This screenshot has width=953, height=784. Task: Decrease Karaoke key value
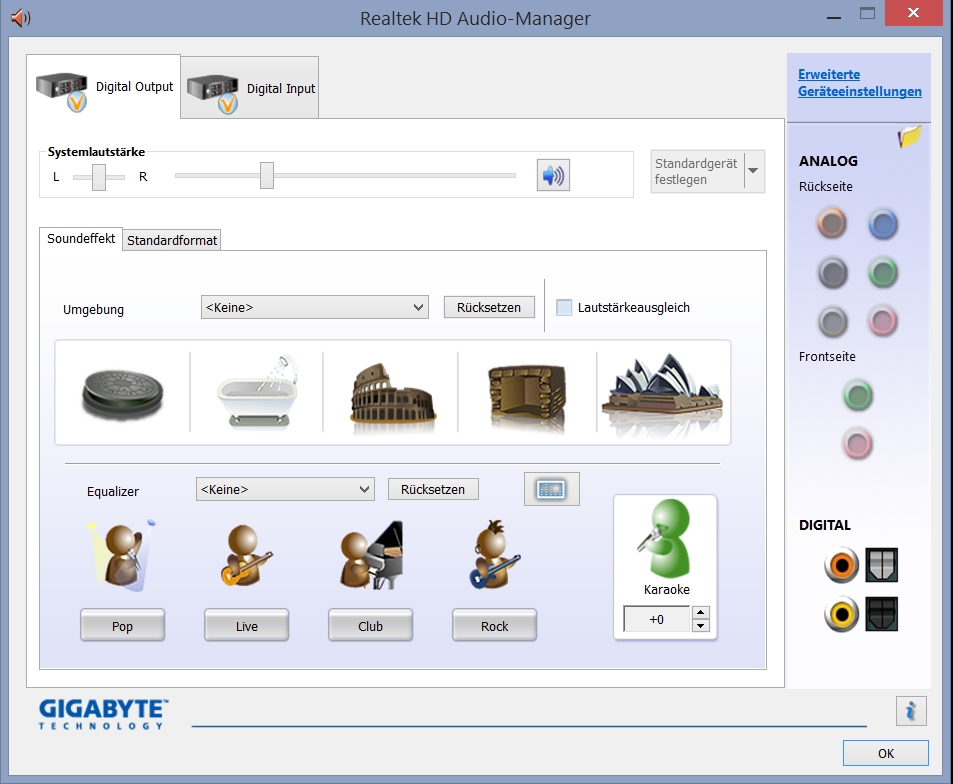point(701,625)
